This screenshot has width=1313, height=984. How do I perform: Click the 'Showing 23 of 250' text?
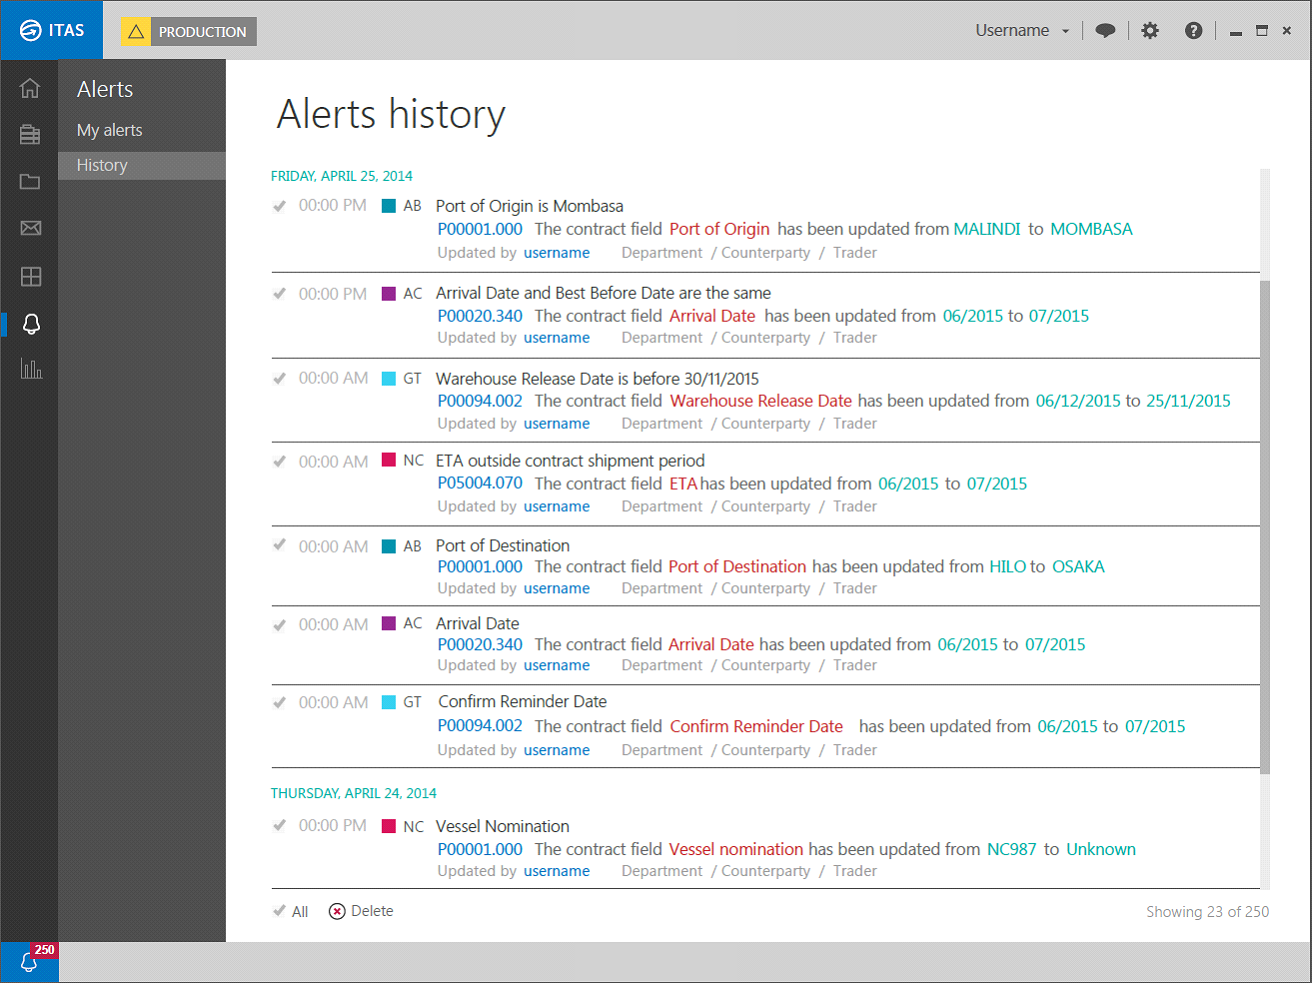coord(1207,912)
